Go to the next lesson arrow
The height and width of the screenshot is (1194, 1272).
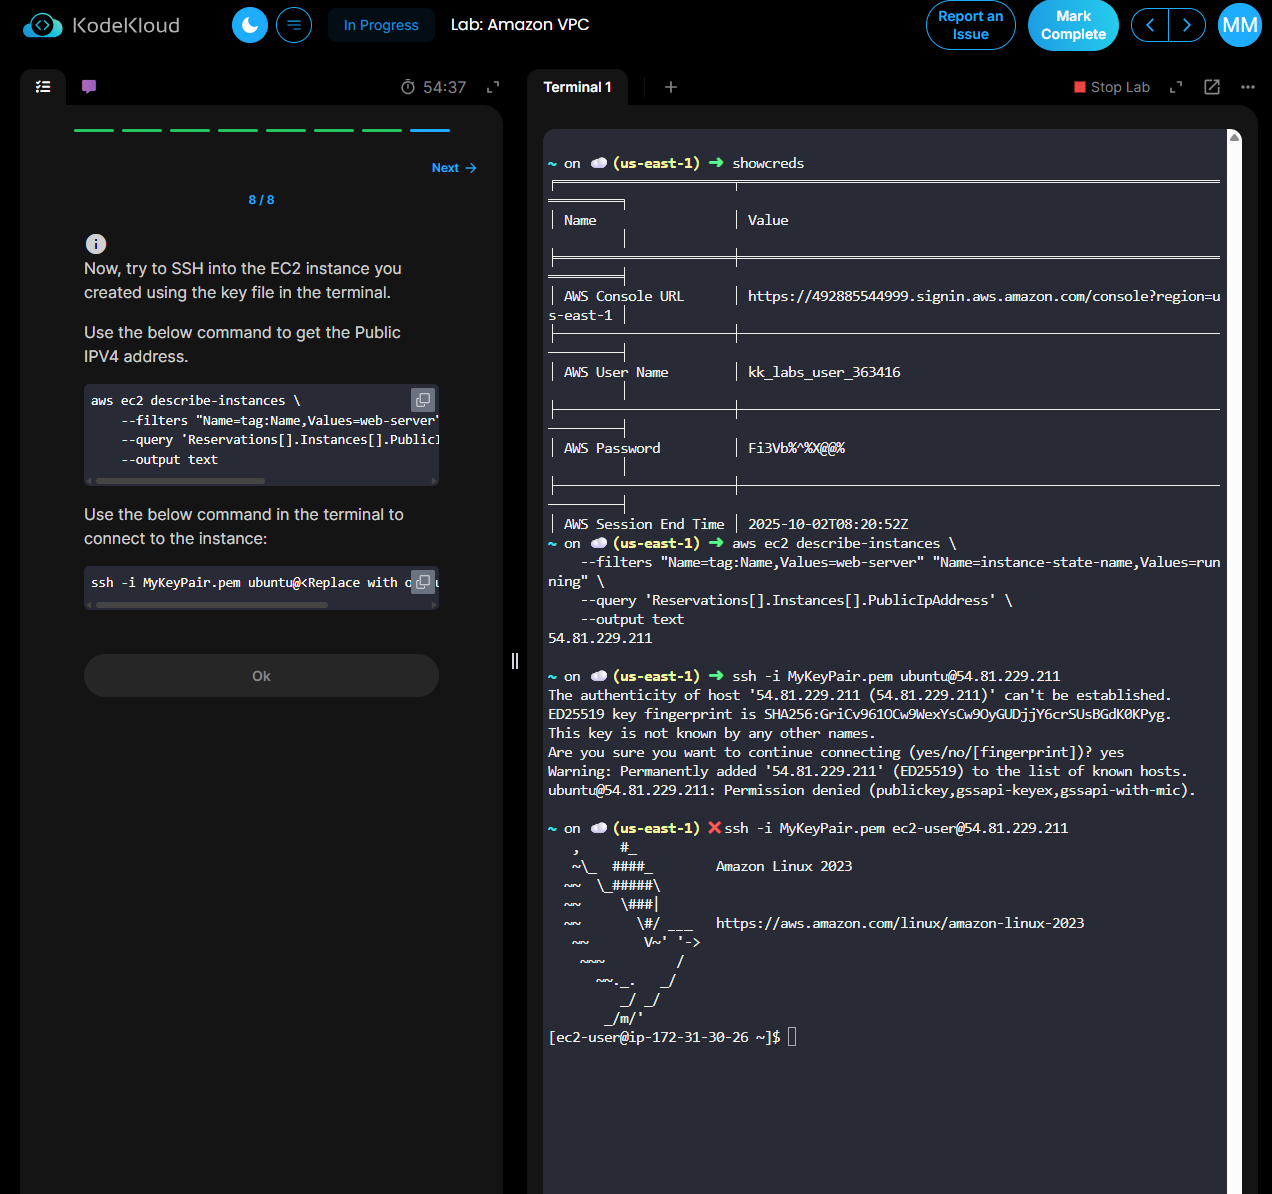pos(1187,25)
